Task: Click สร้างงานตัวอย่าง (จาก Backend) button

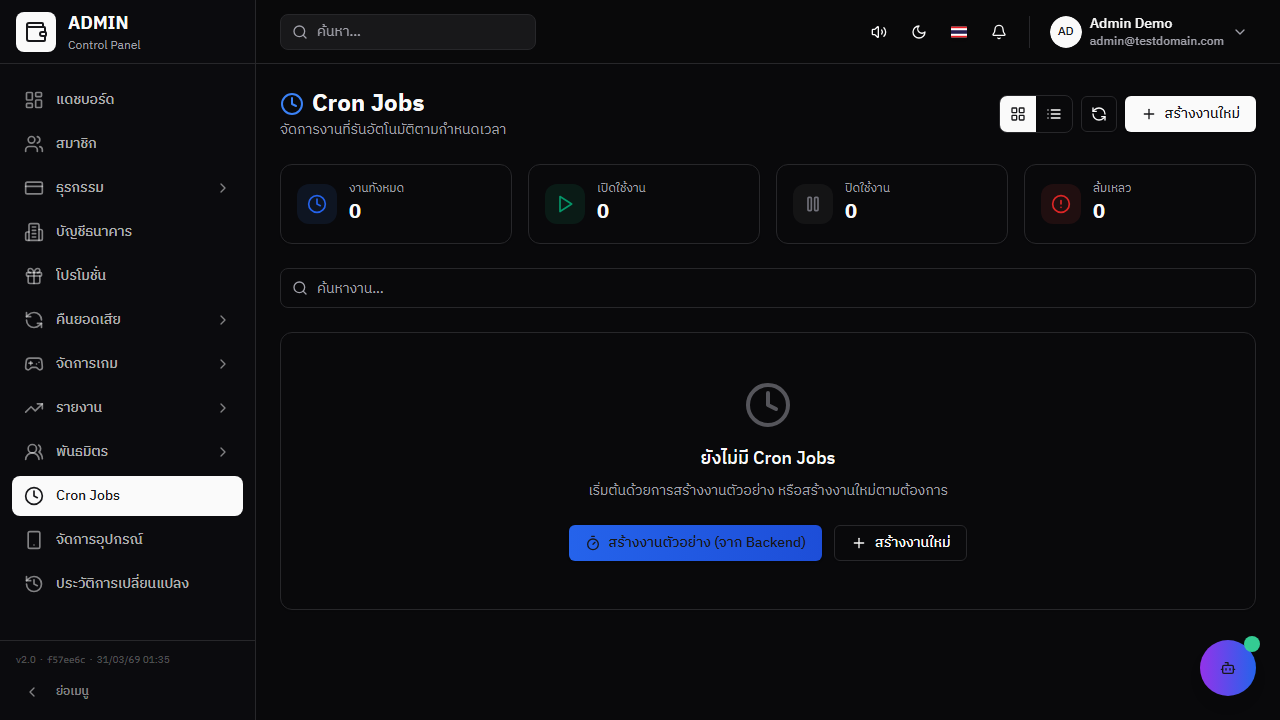Action: tap(695, 543)
